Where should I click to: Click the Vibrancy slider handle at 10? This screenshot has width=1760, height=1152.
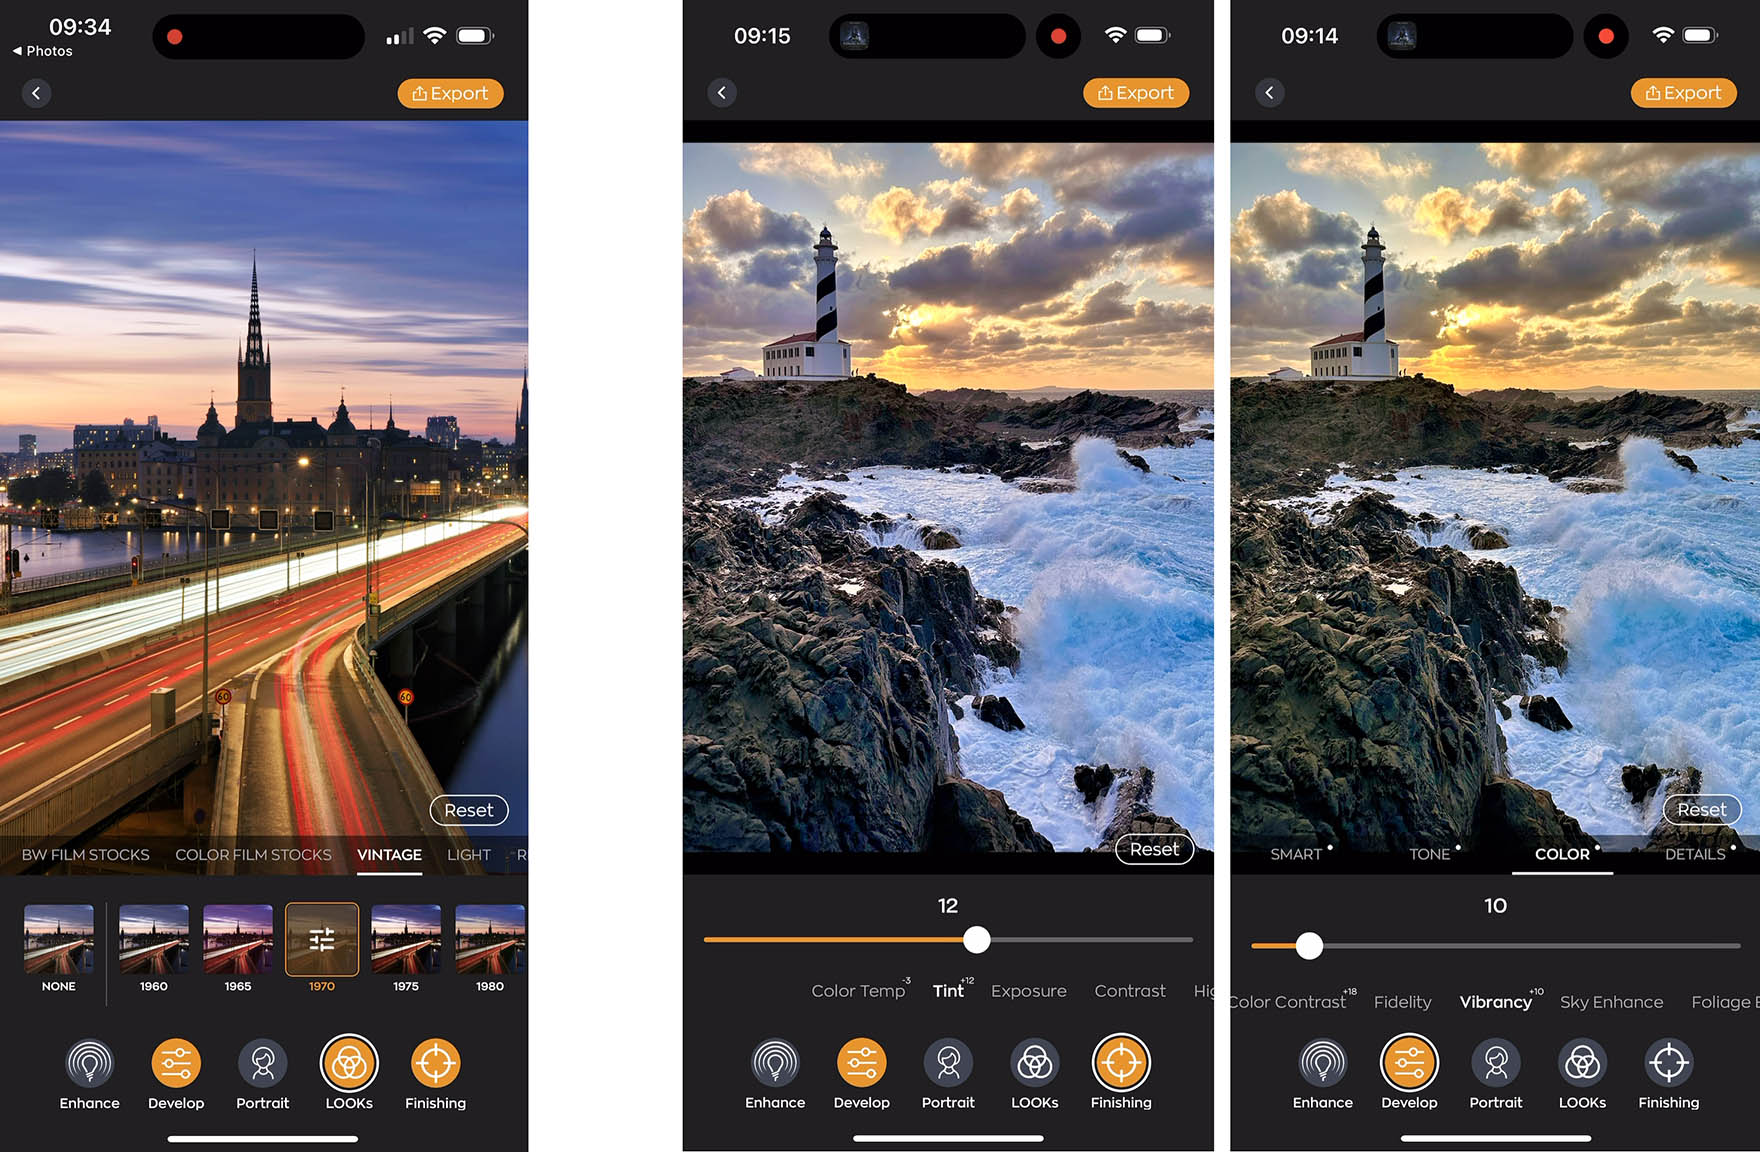tap(1309, 945)
